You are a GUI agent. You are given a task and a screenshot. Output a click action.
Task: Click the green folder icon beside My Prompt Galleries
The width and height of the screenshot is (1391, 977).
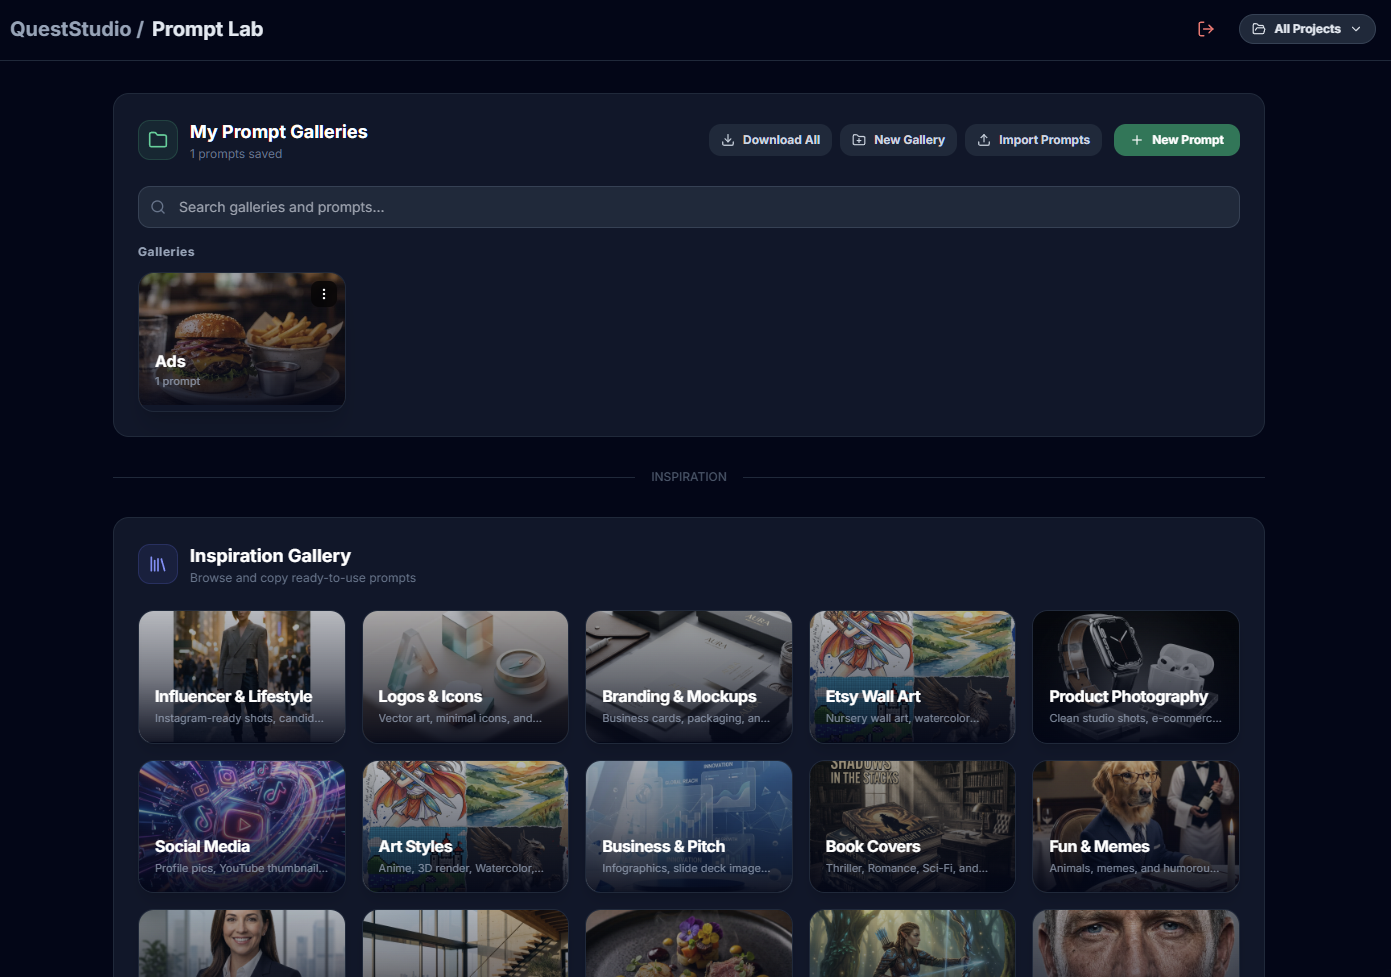158,139
